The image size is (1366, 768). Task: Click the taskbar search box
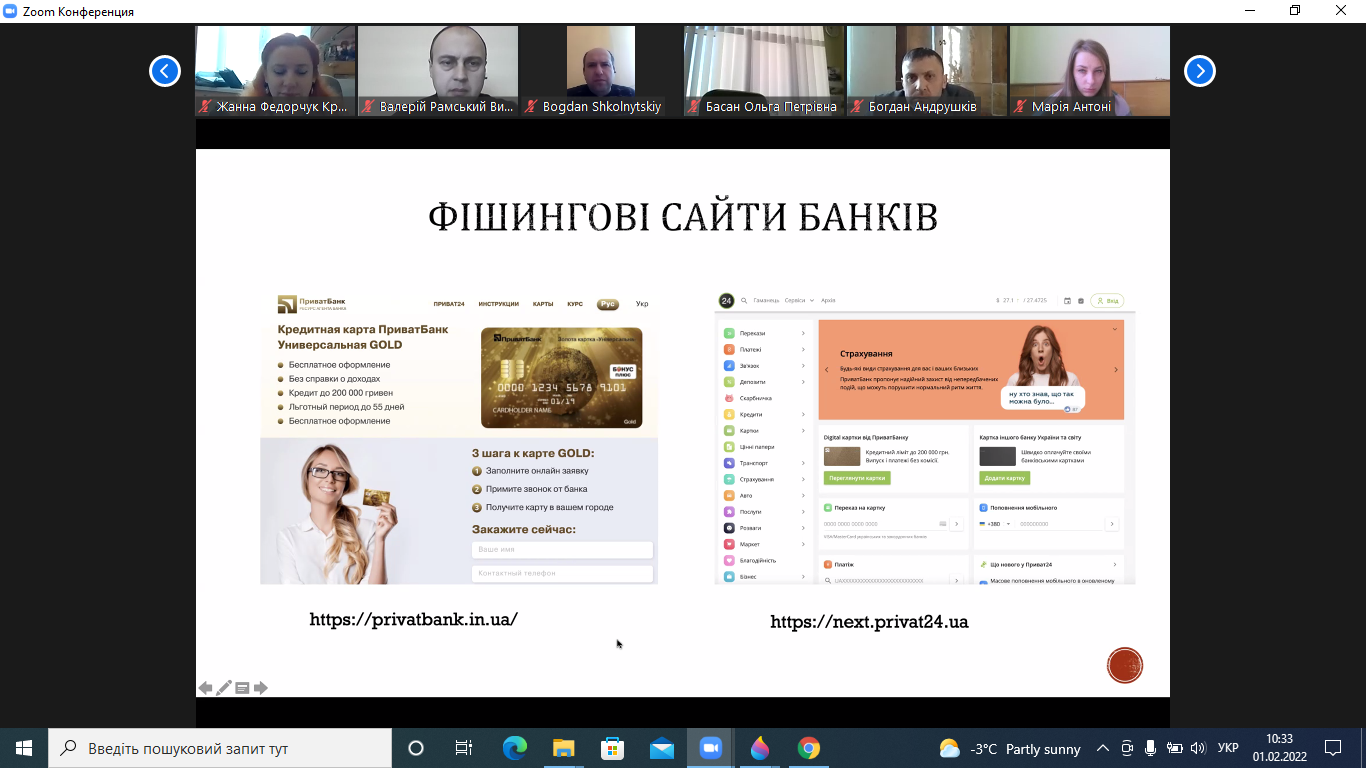219,748
